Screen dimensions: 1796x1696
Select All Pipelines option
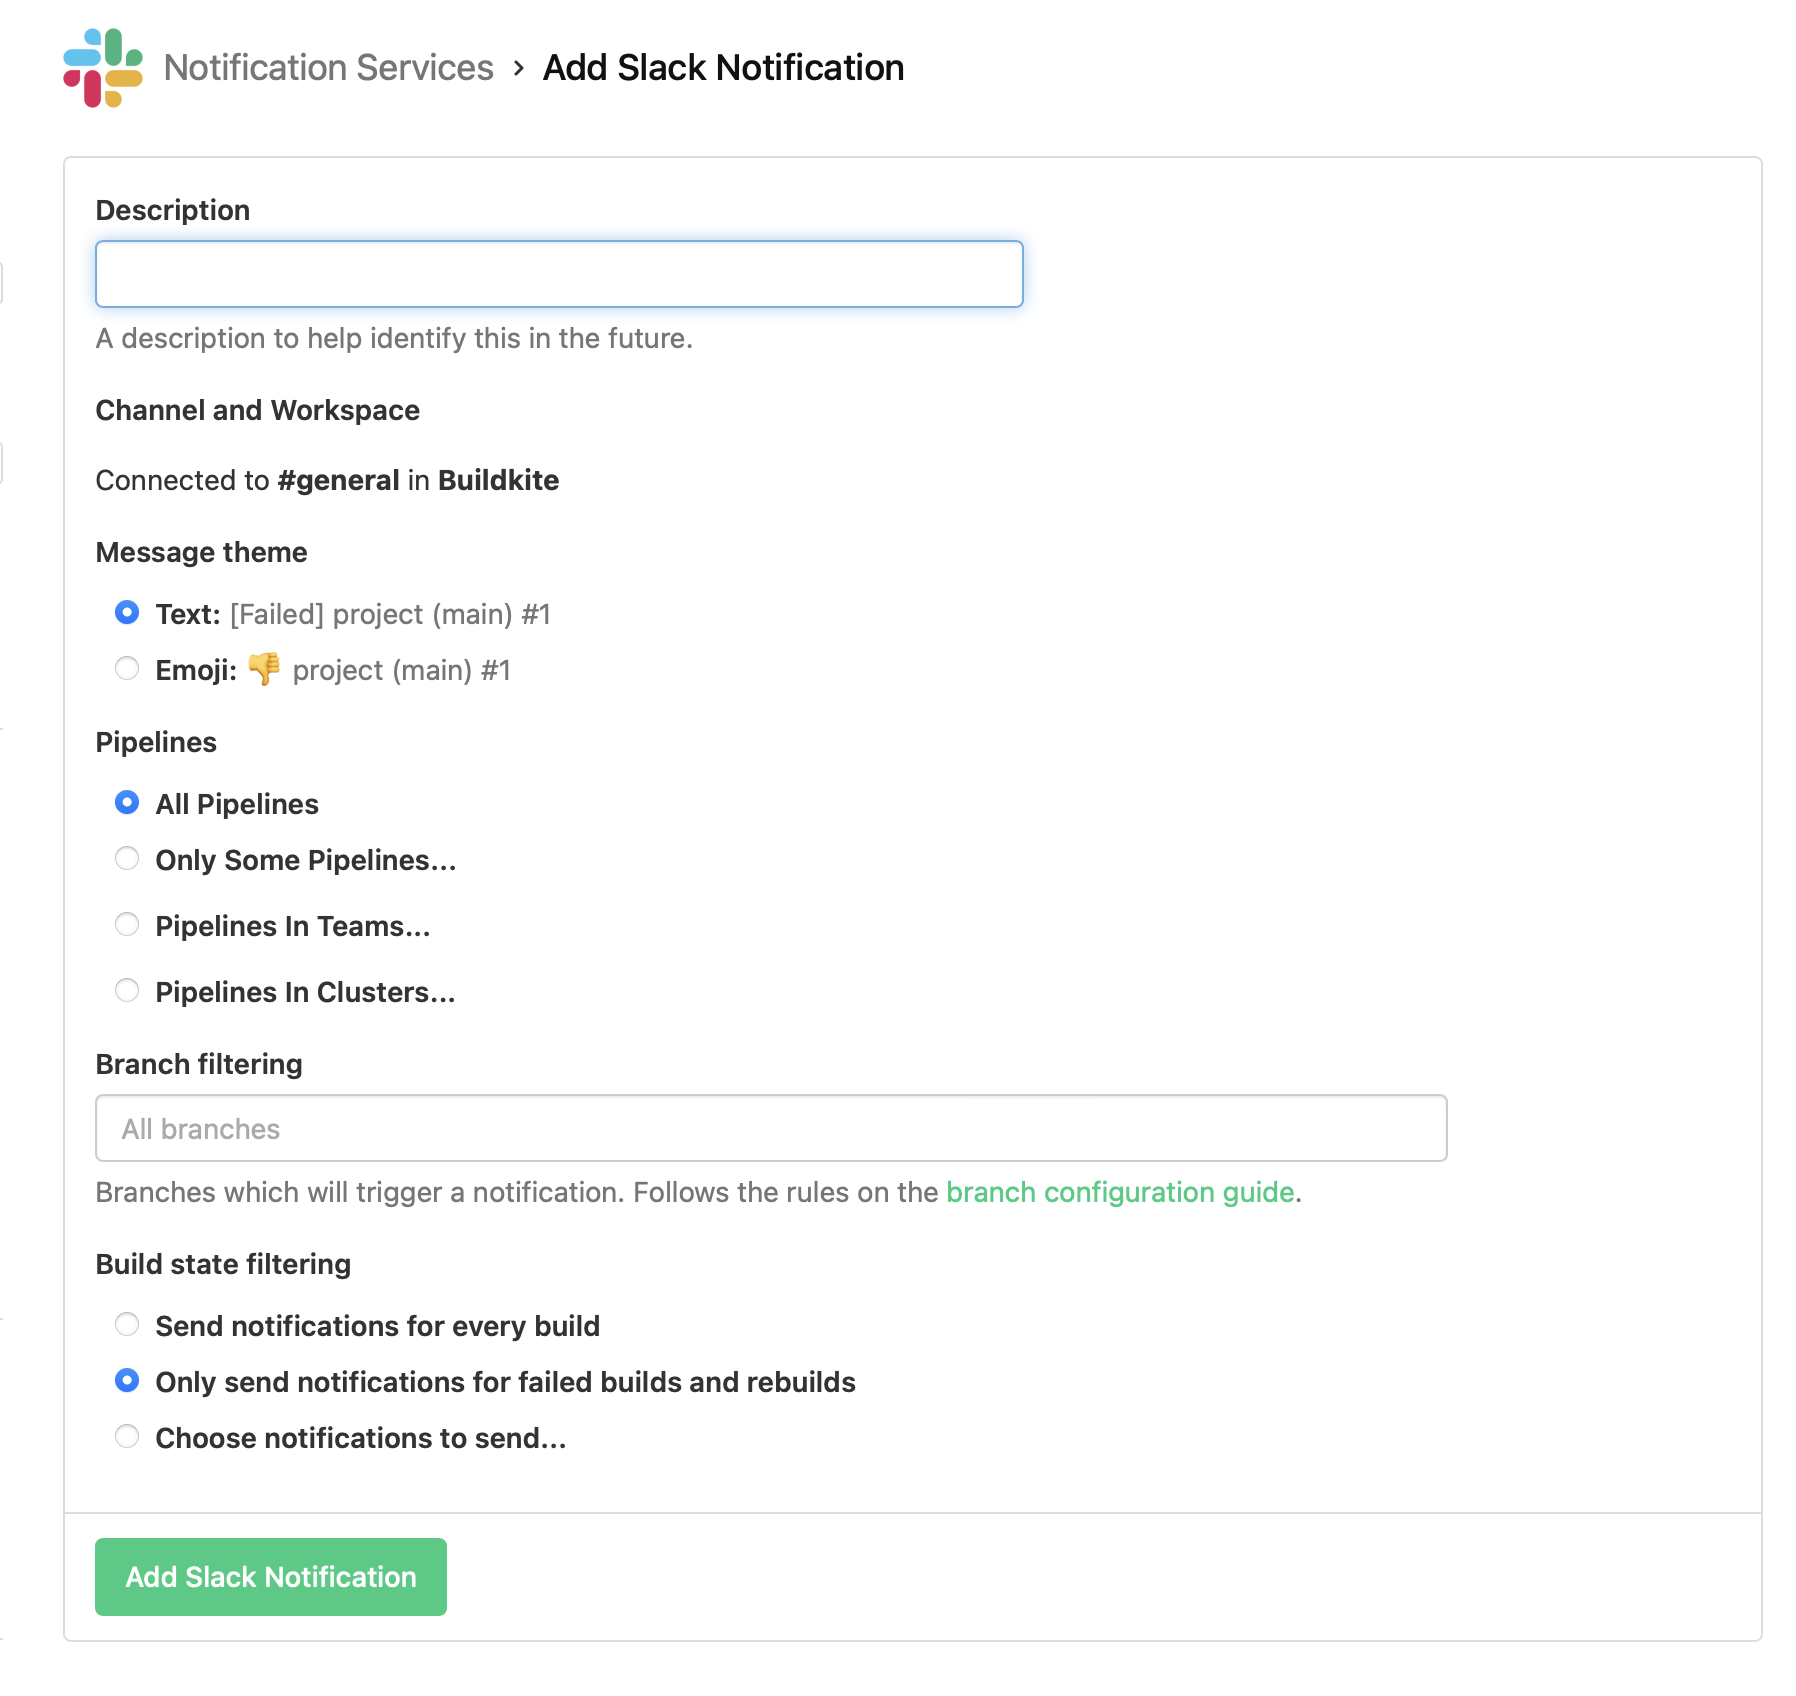[x=127, y=802]
